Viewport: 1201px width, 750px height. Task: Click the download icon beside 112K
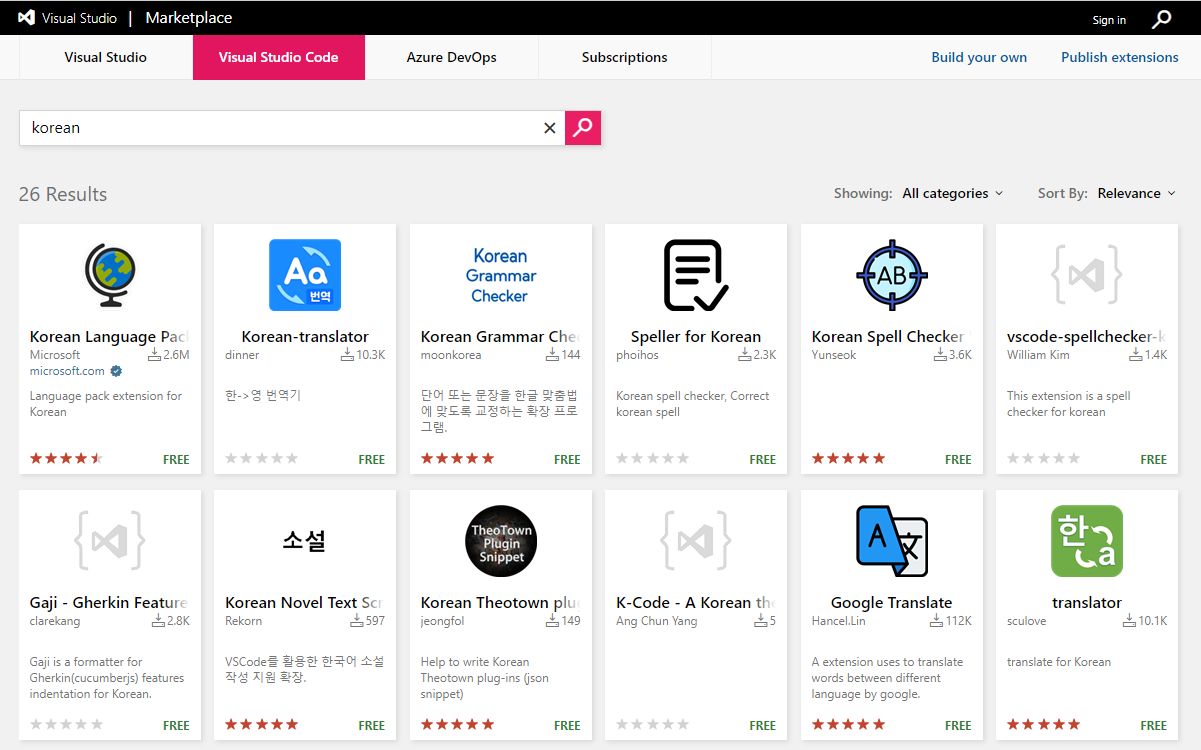point(937,621)
